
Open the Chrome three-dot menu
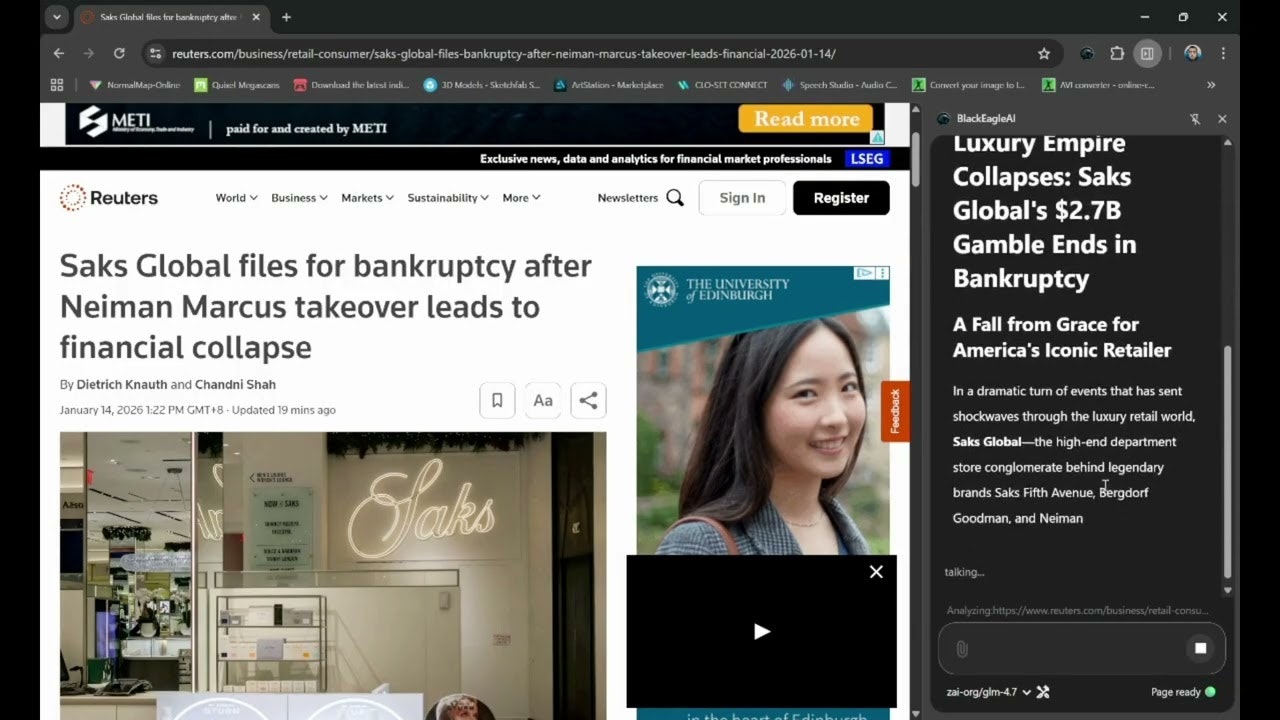(x=1222, y=53)
